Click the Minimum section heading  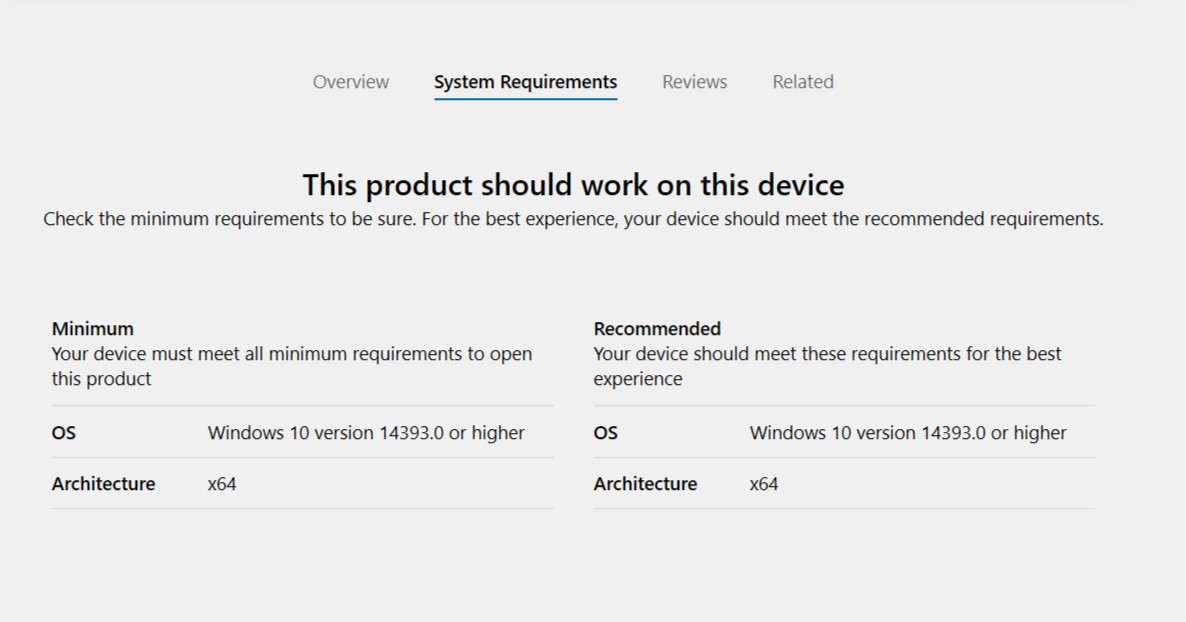click(x=92, y=328)
